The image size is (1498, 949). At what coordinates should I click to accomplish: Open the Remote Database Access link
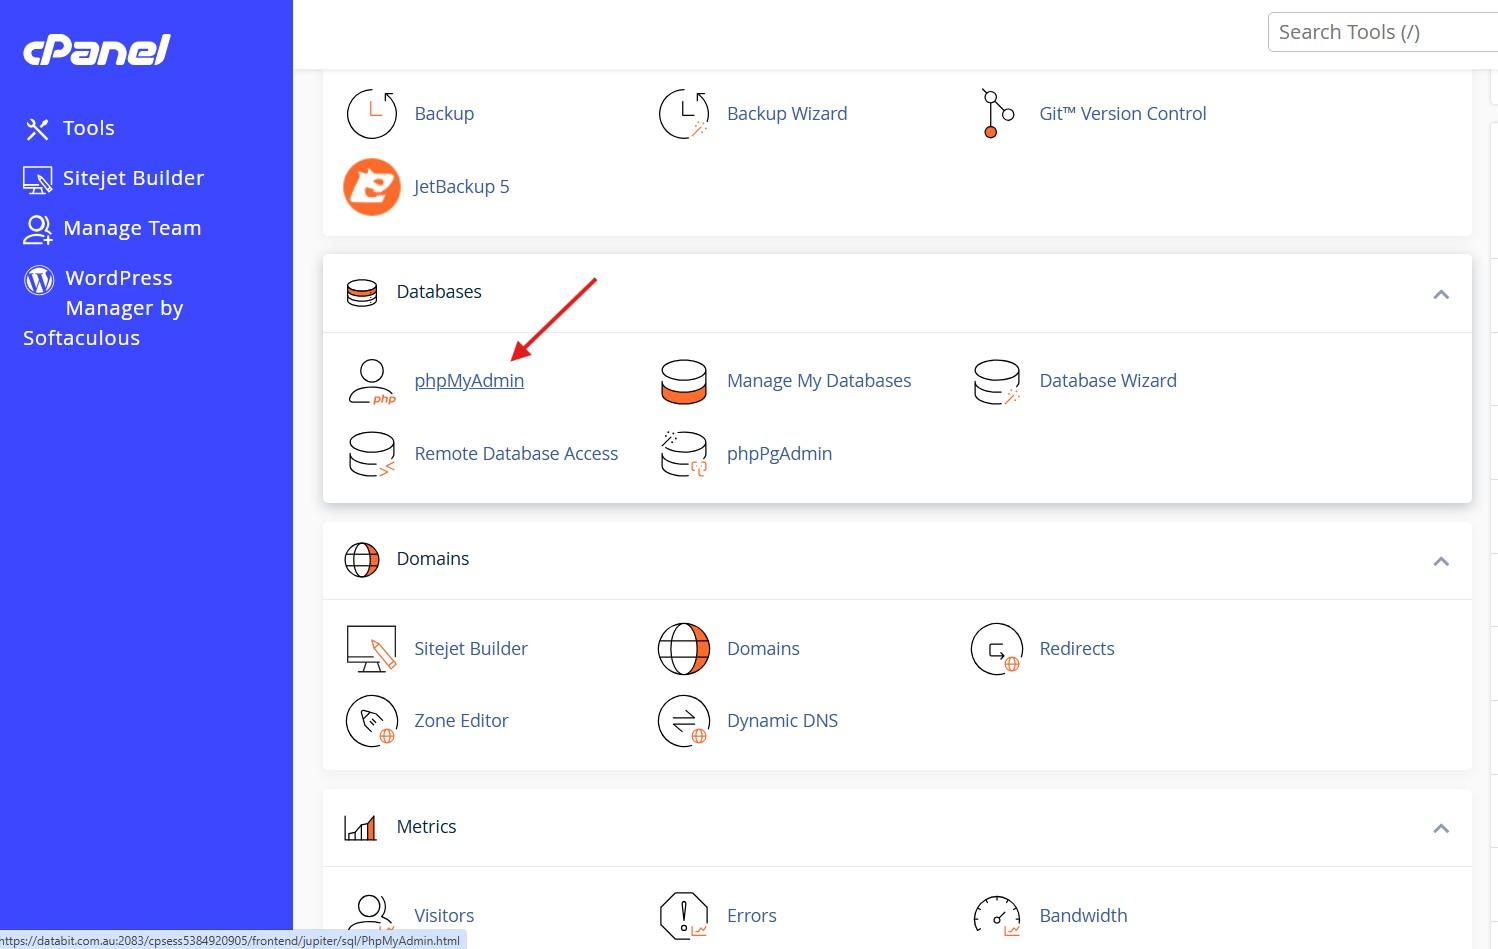(x=516, y=454)
